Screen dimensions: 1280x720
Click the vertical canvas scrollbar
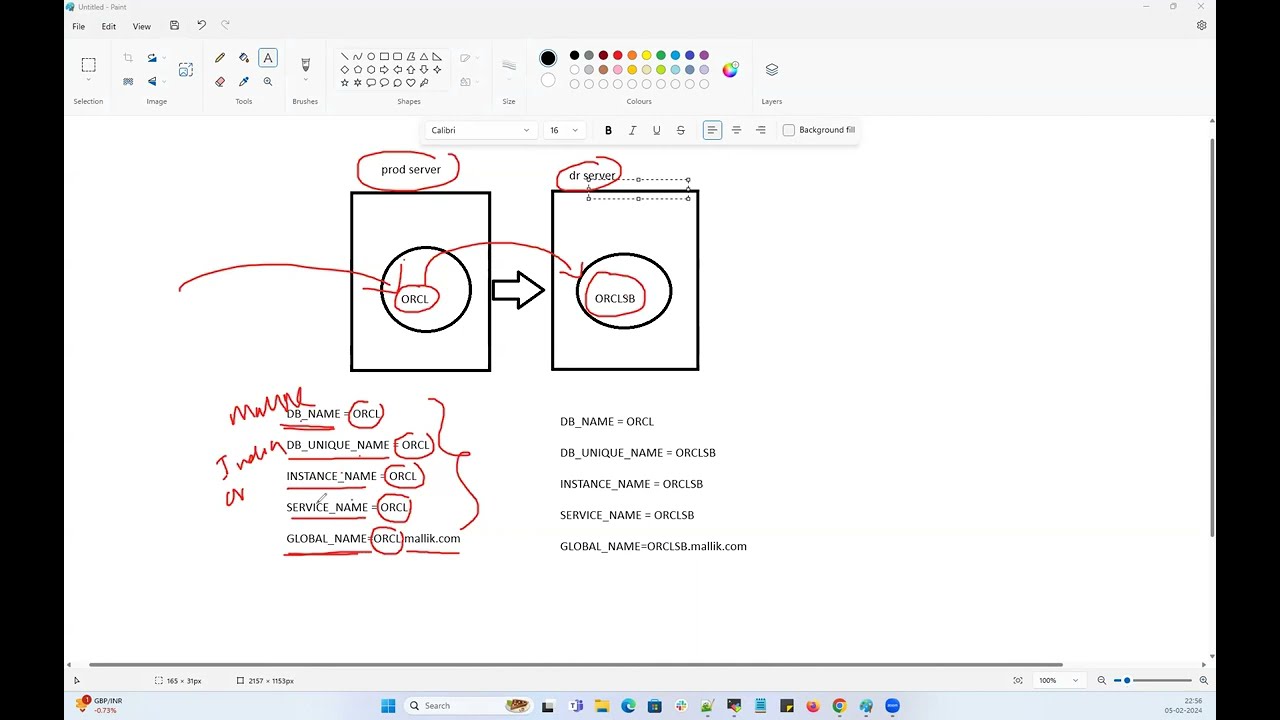[x=1212, y=337]
